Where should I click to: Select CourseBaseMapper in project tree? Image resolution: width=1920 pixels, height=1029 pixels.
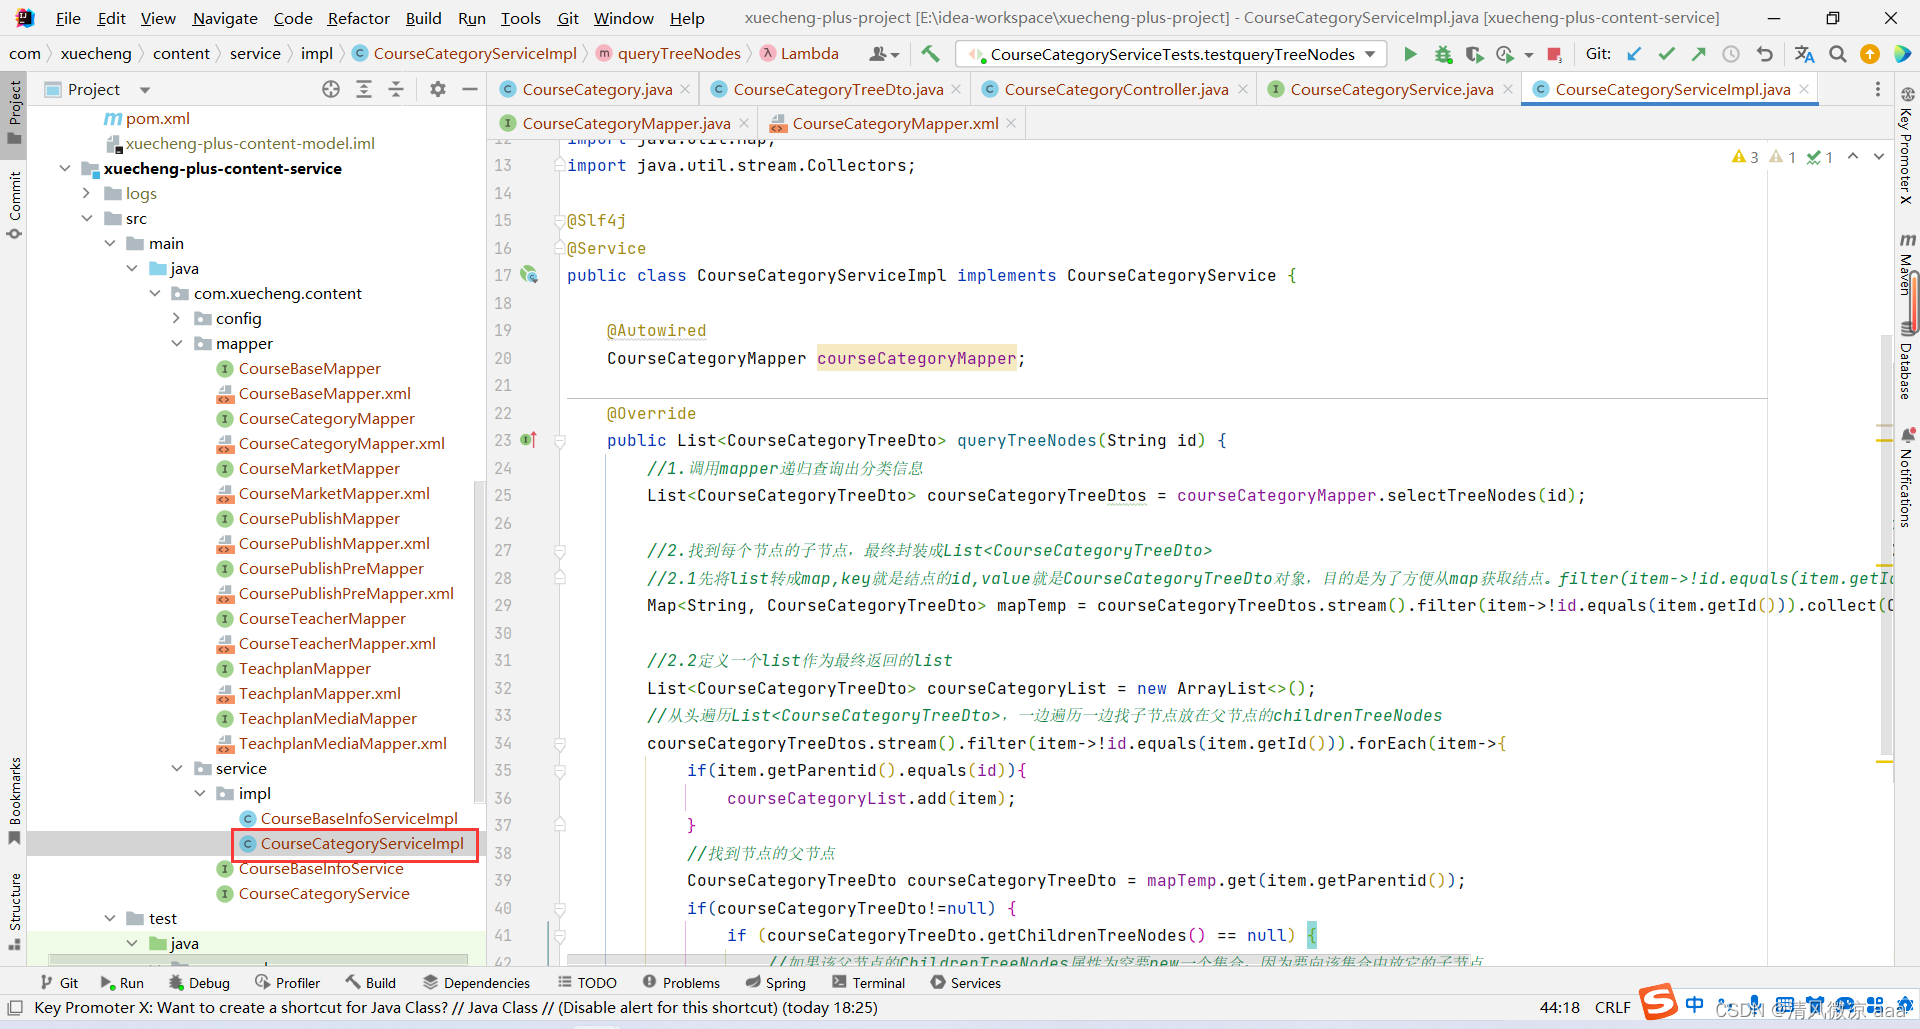310,368
